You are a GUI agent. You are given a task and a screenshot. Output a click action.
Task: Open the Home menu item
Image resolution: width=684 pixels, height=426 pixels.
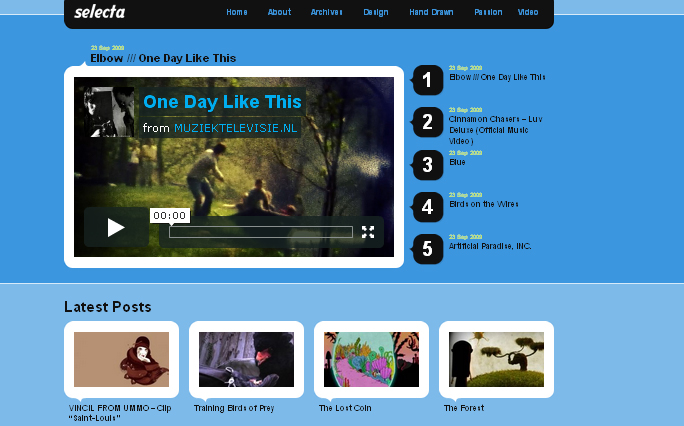coord(237,12)
